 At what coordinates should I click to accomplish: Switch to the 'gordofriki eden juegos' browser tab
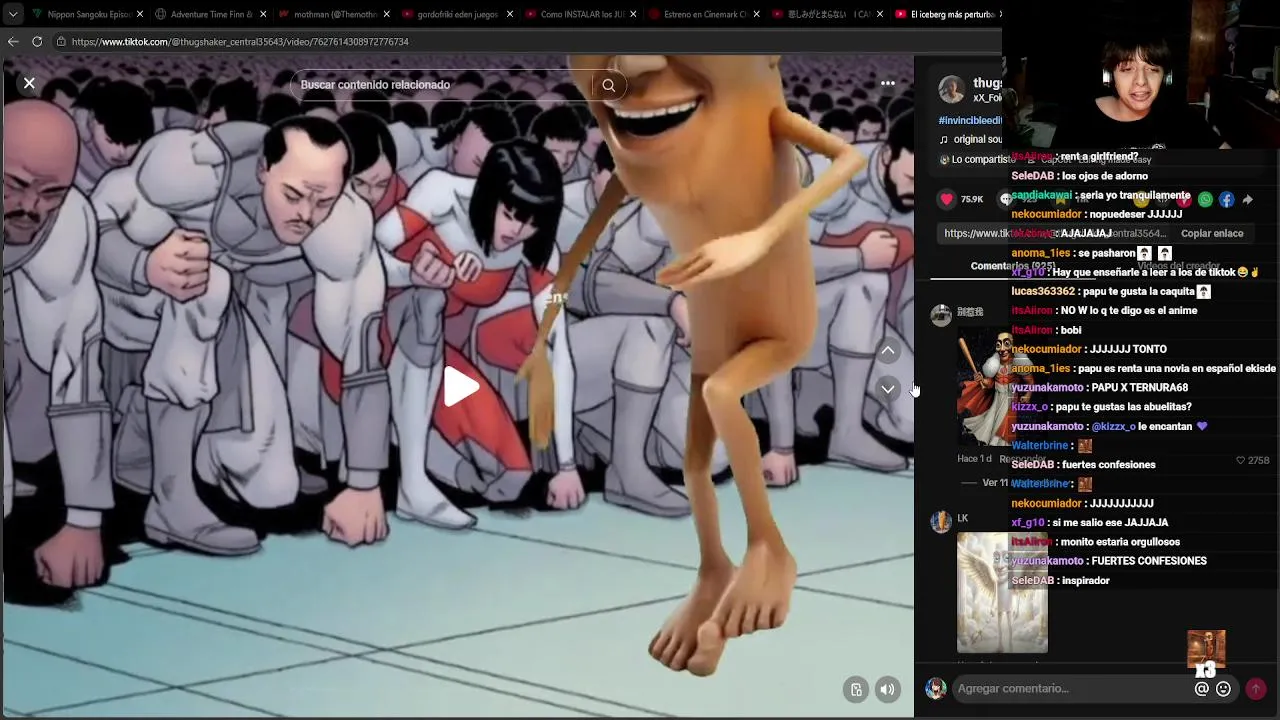(457, 15)
